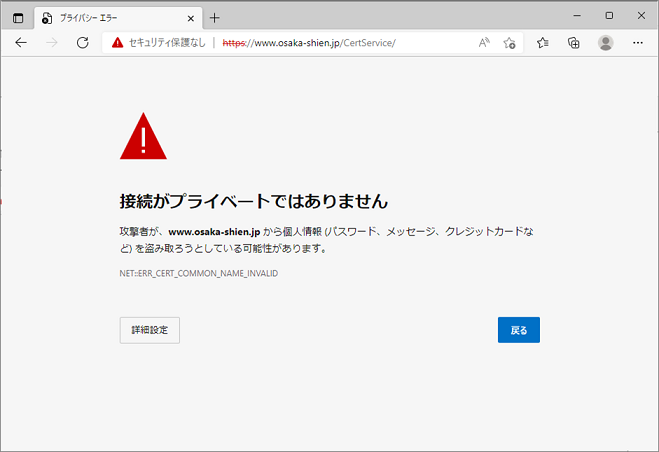Click bold www.osaka-shien.jp text in warning
The image size is (659, 452).
tap(214, 232)
